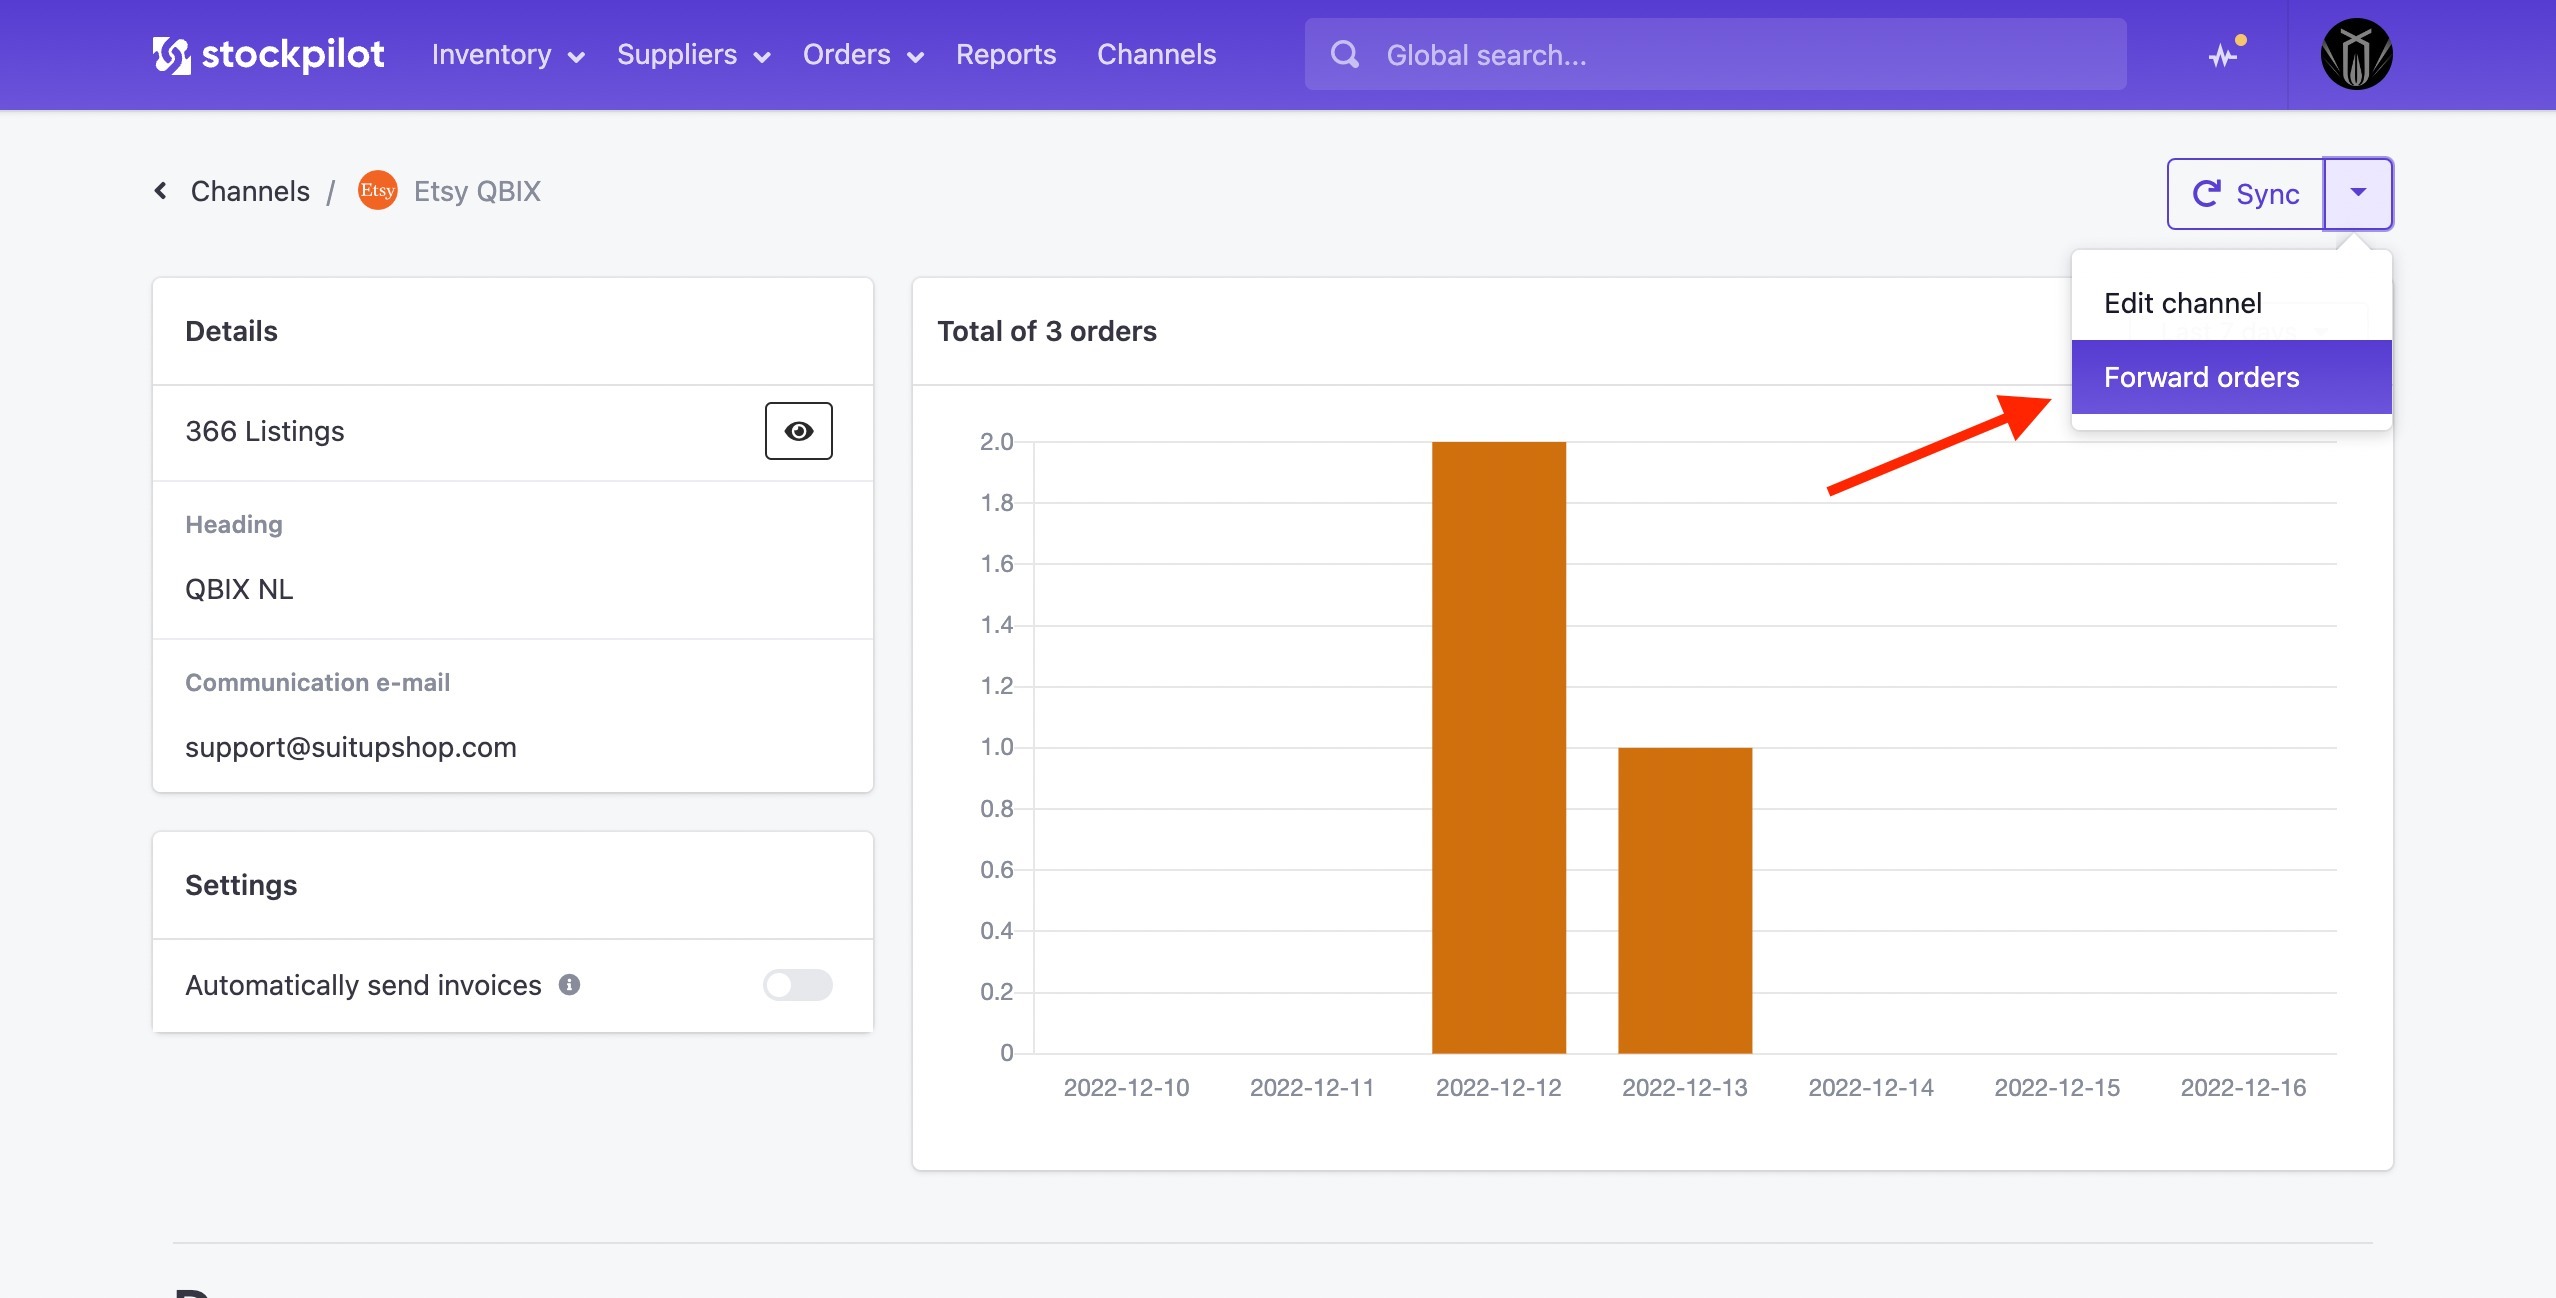This screenshot has height=1298, width=2556.
Task: Click the Details card heading
Action: pyautogui.click(x=231, y=331)
